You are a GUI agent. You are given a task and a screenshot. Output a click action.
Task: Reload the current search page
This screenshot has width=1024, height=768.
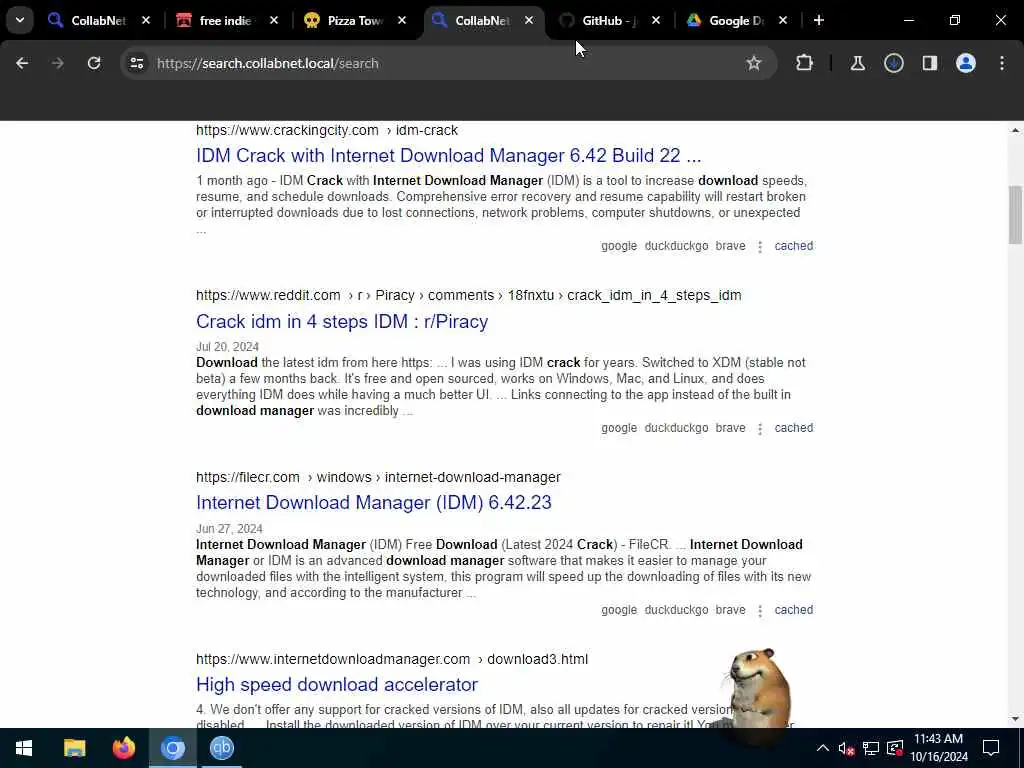click(94, 63)
